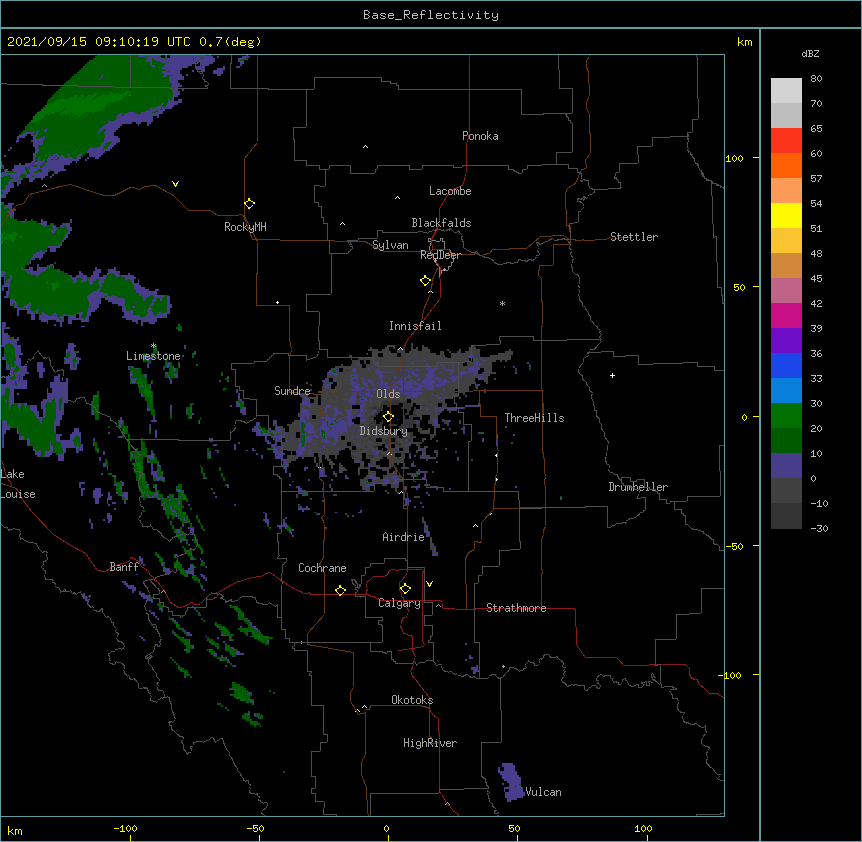This screenshot has width=862, height=842.
Task: Click the white plus marker north of Drumheller
Action: 612,375
